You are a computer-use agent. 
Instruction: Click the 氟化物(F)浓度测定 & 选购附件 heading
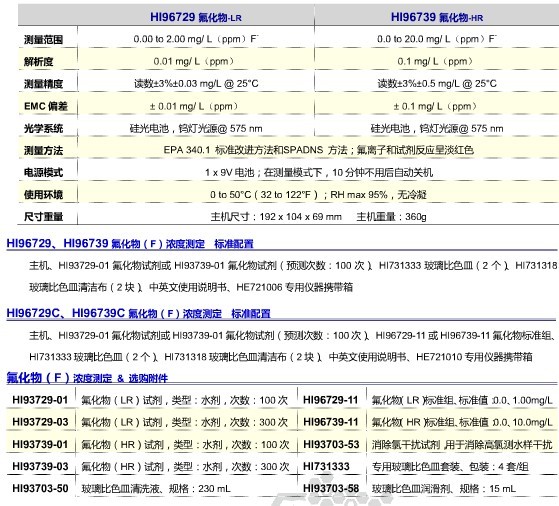87,378
